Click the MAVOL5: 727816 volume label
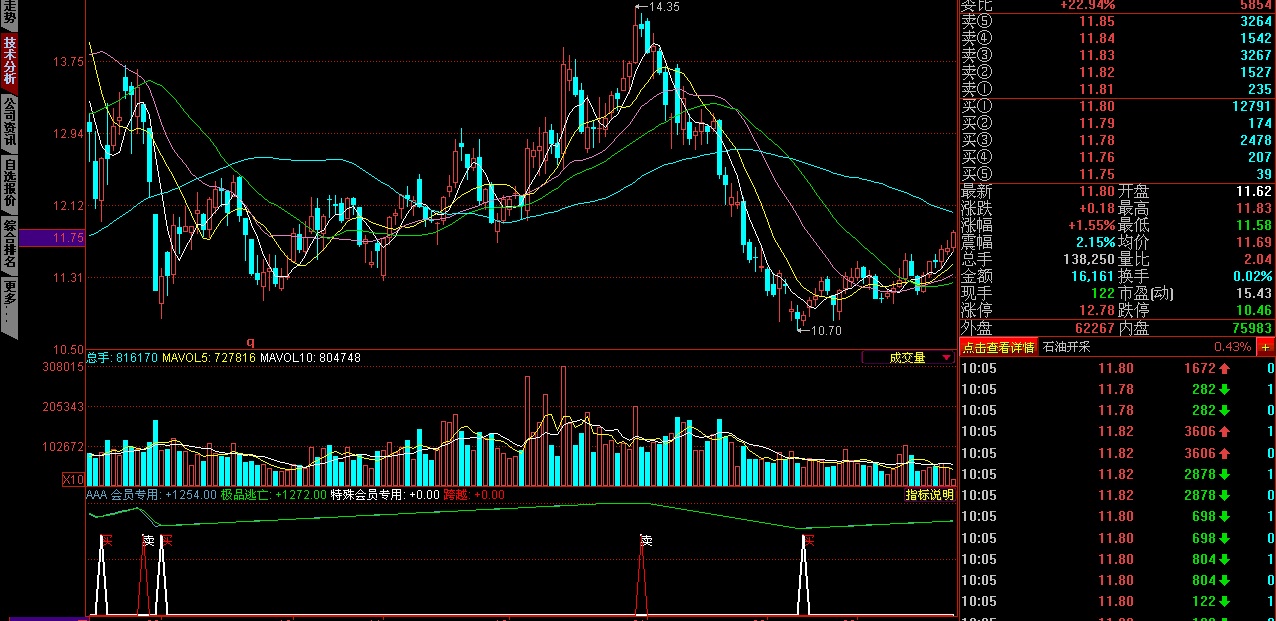This screenshot has width=1276, height=621. (x=209, y=358)
